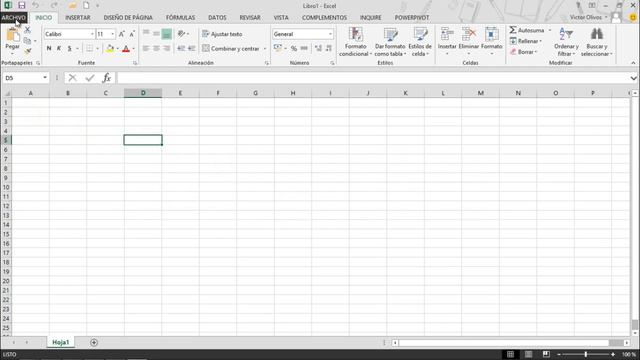Toggle bold N formatting
The width and height of the screenshot is (640, 360).
49,49
